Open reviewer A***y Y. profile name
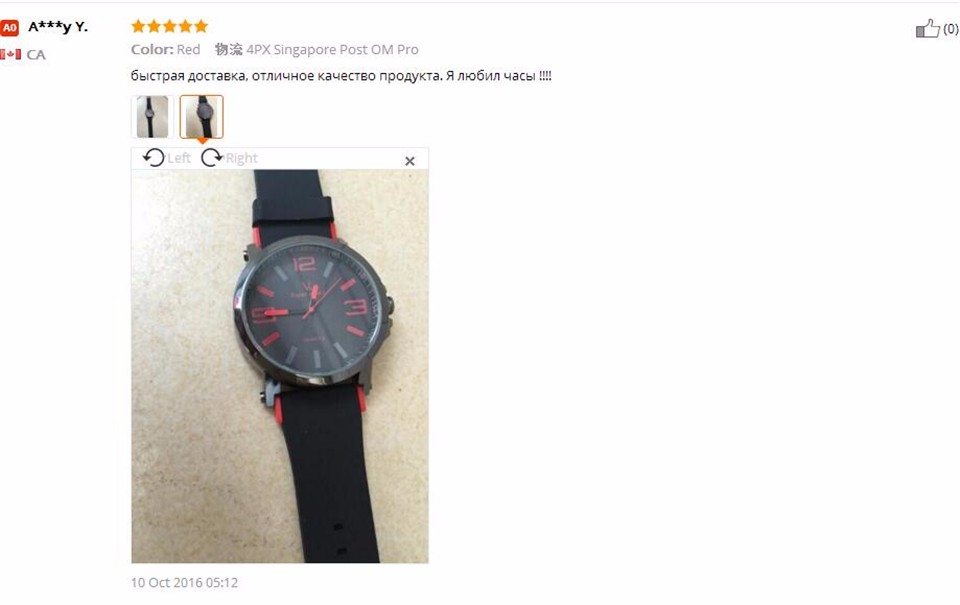The image size is (960, 605). (x=58, y=26)
